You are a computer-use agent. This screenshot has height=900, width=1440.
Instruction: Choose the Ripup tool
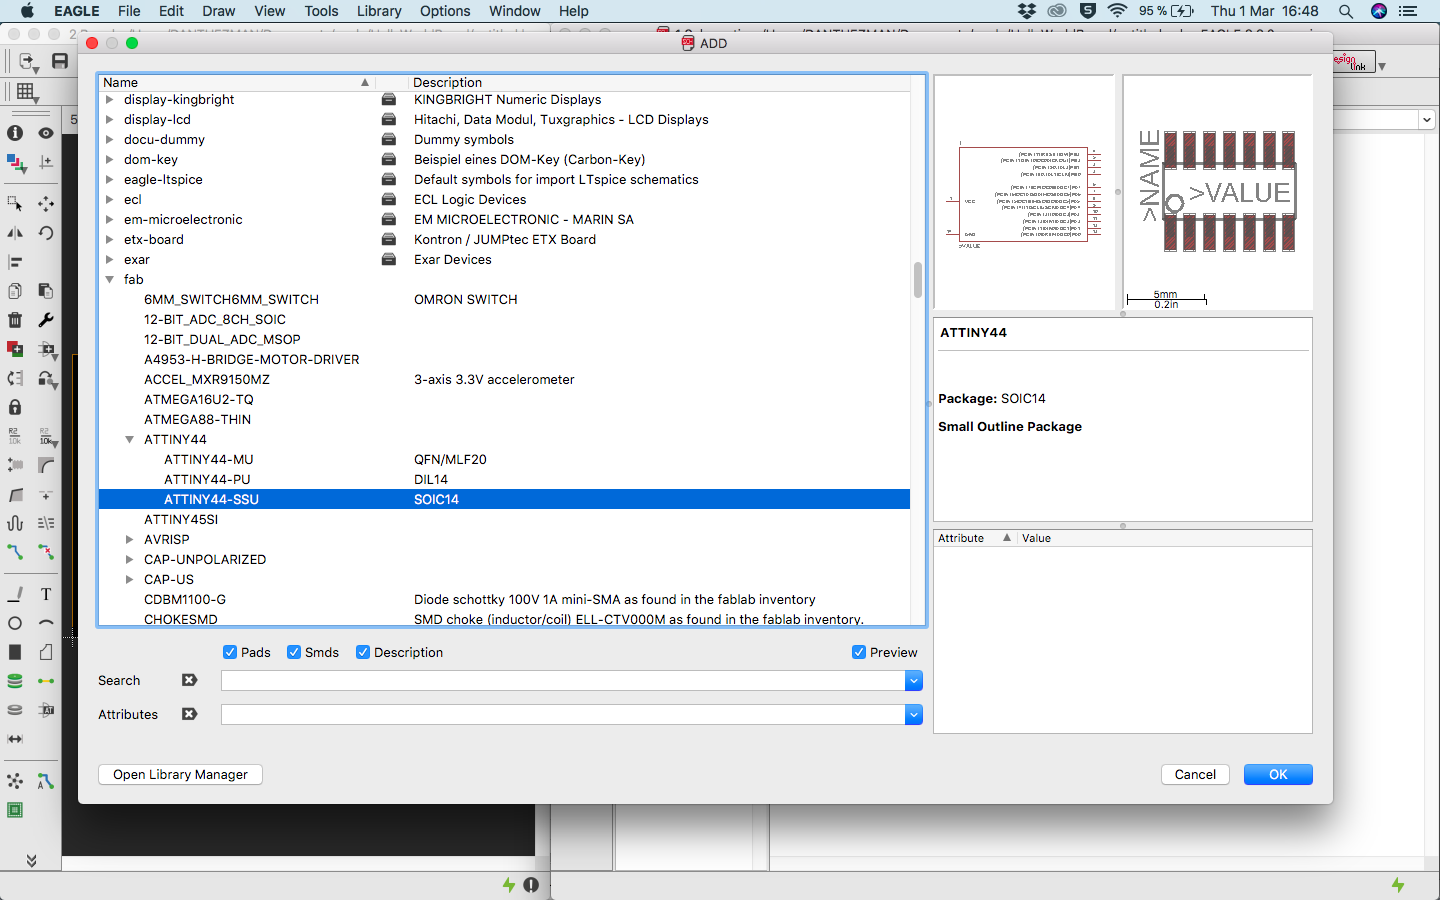46,551
